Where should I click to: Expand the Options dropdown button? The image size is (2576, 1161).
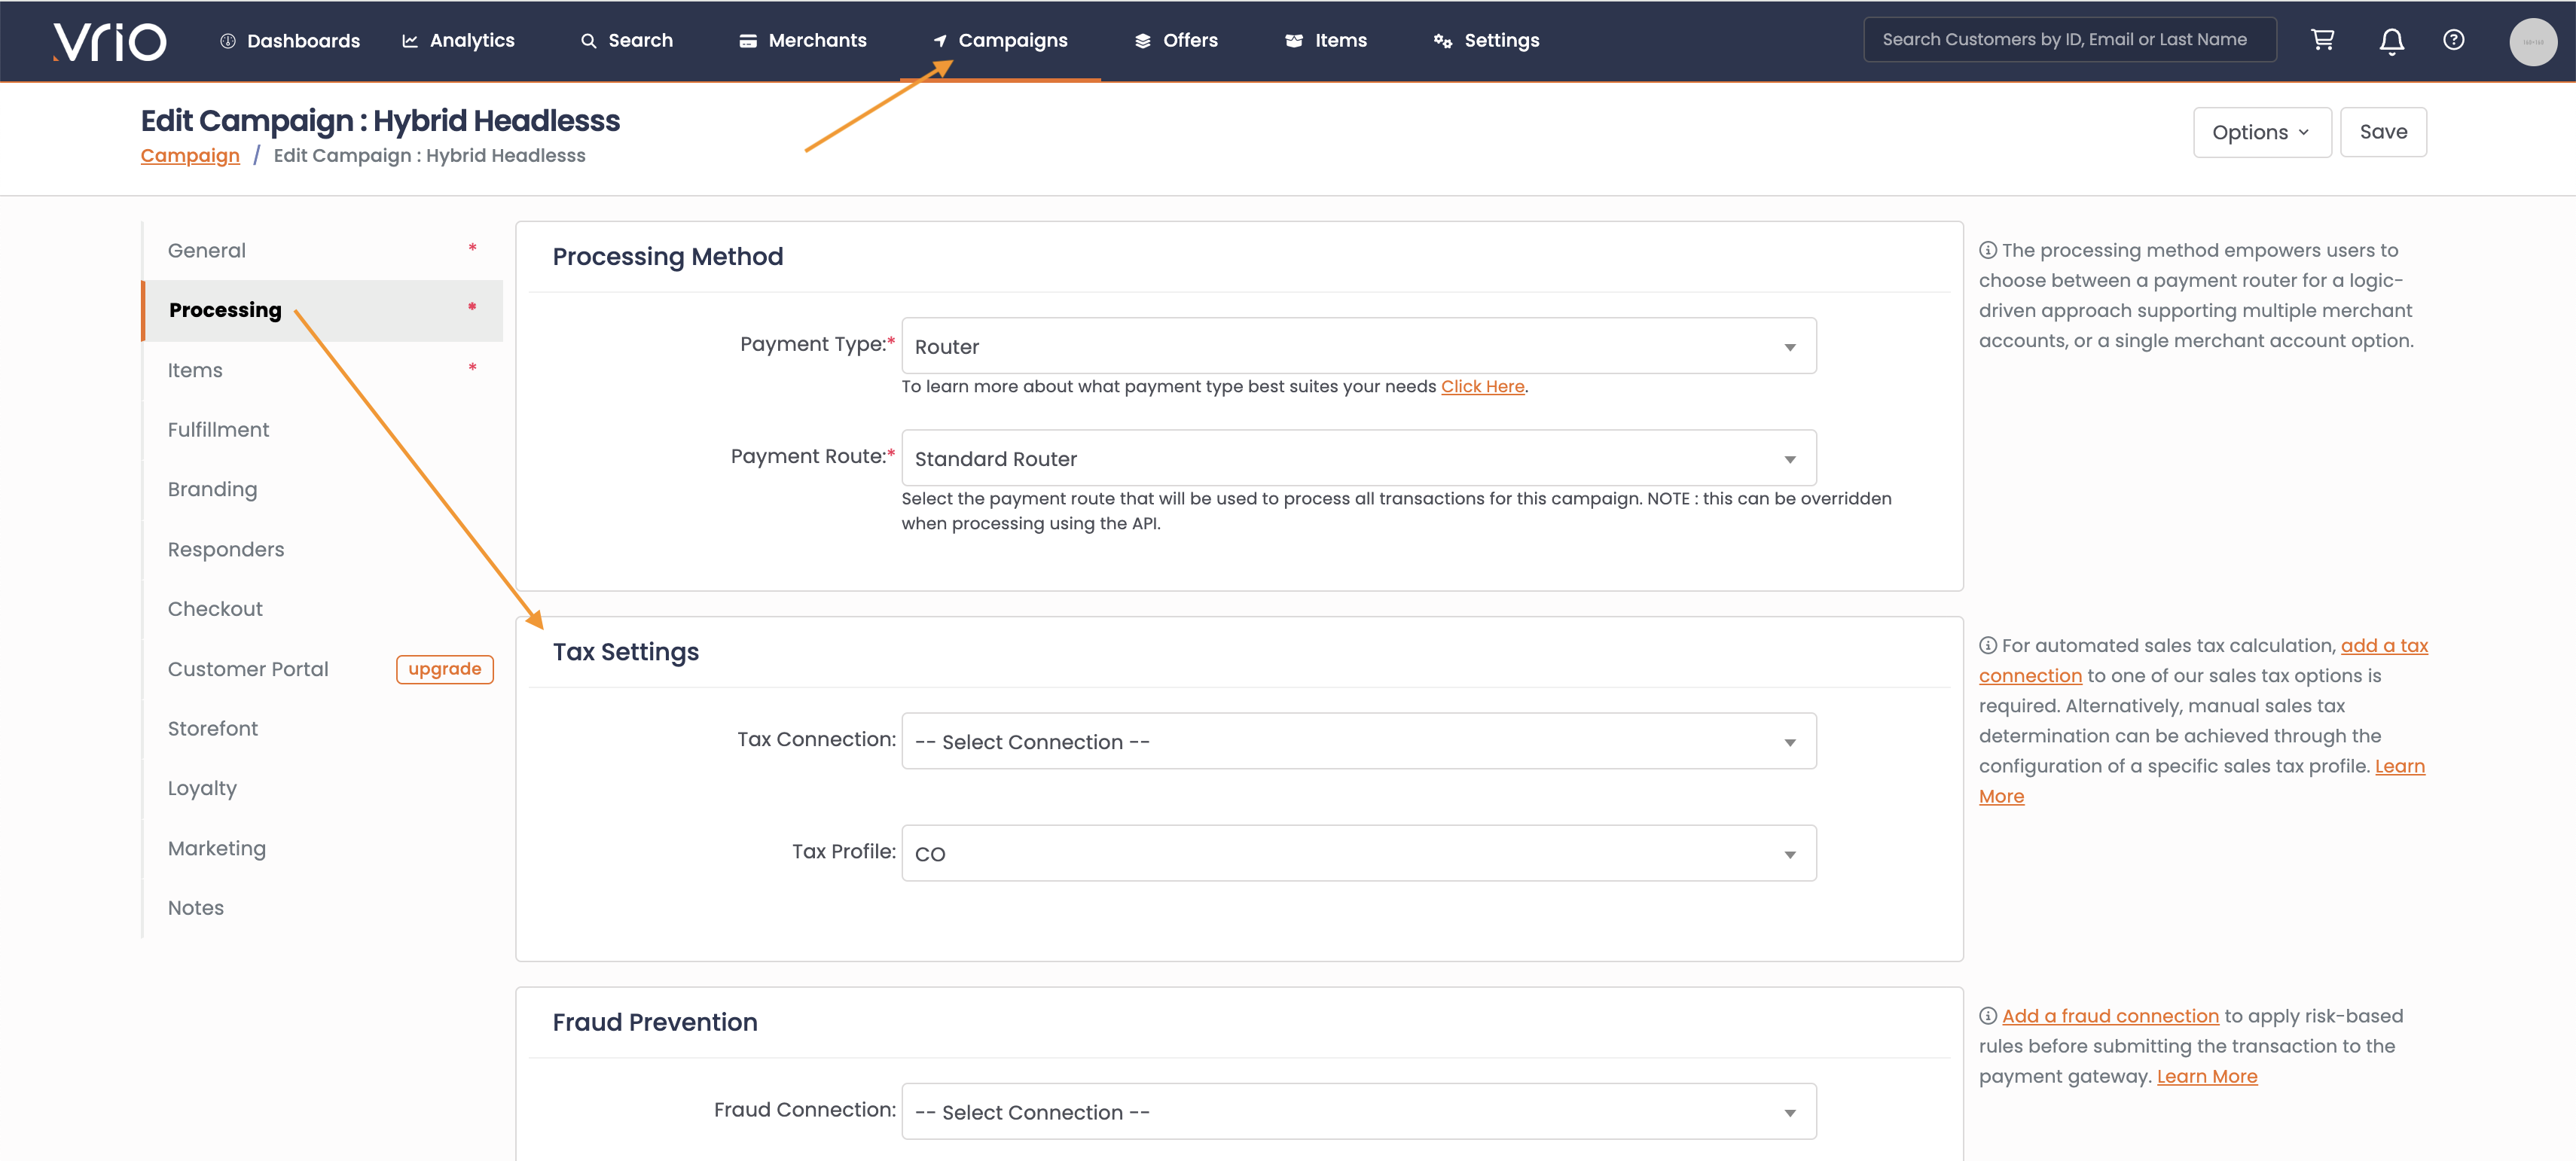[2262, 132]
